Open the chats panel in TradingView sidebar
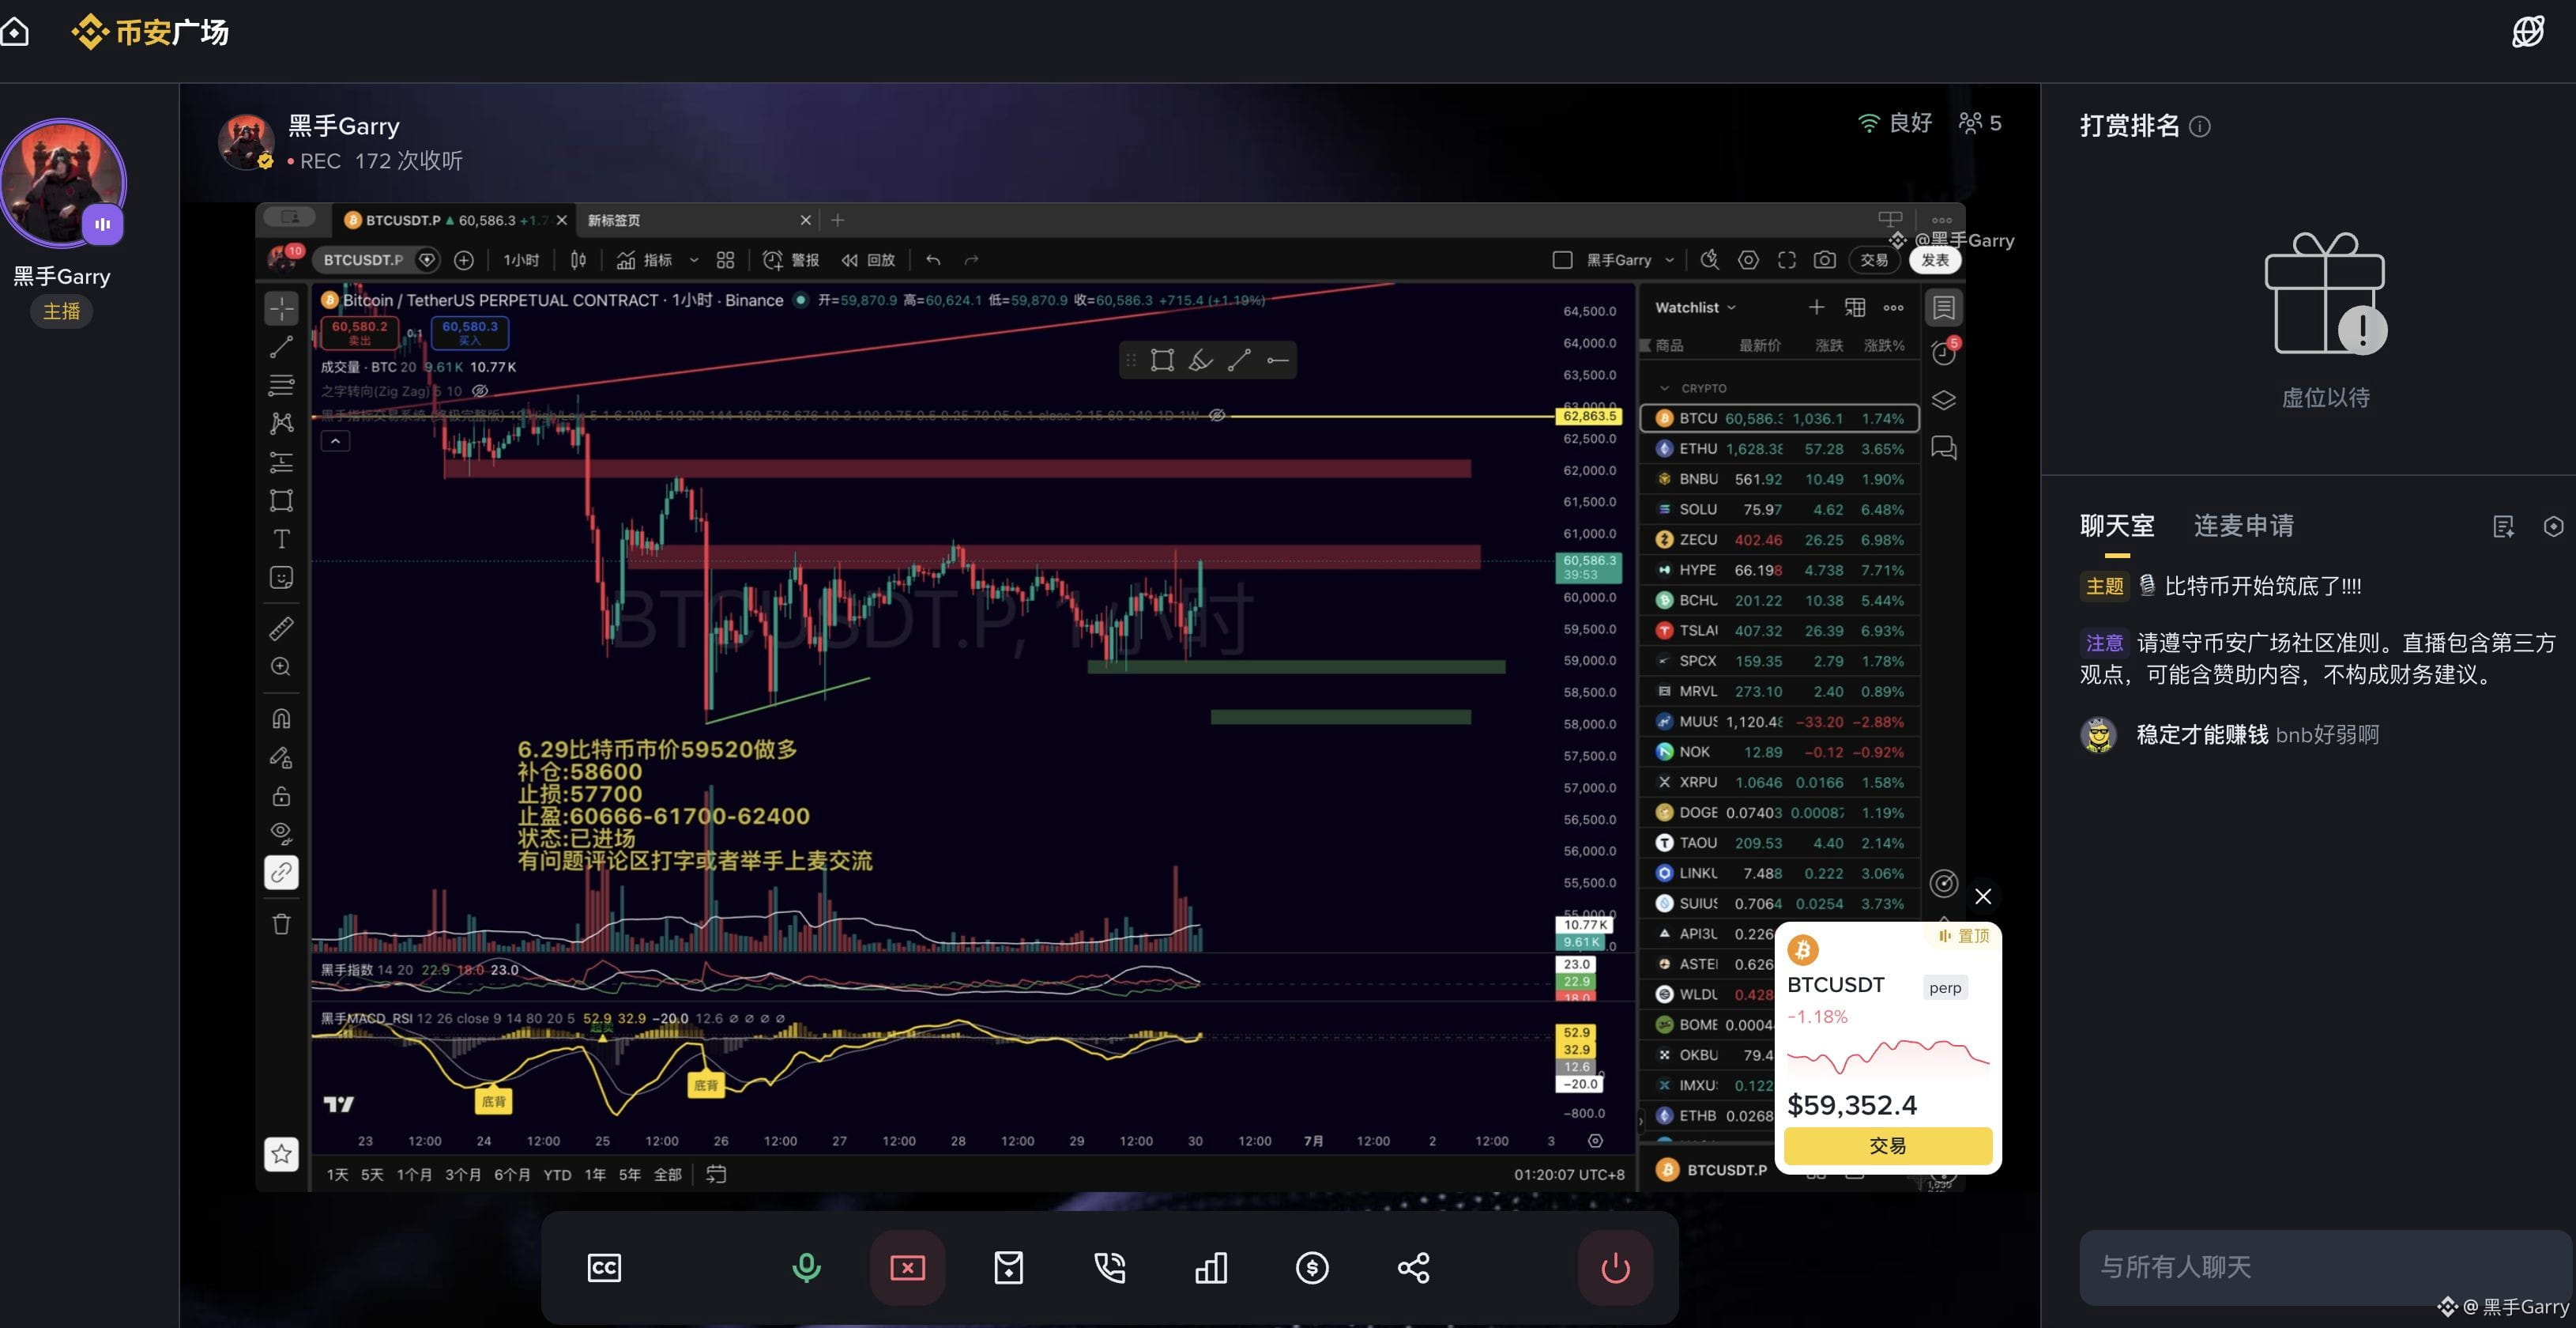2576x1328 pixels. click(x=1944, y=447)
